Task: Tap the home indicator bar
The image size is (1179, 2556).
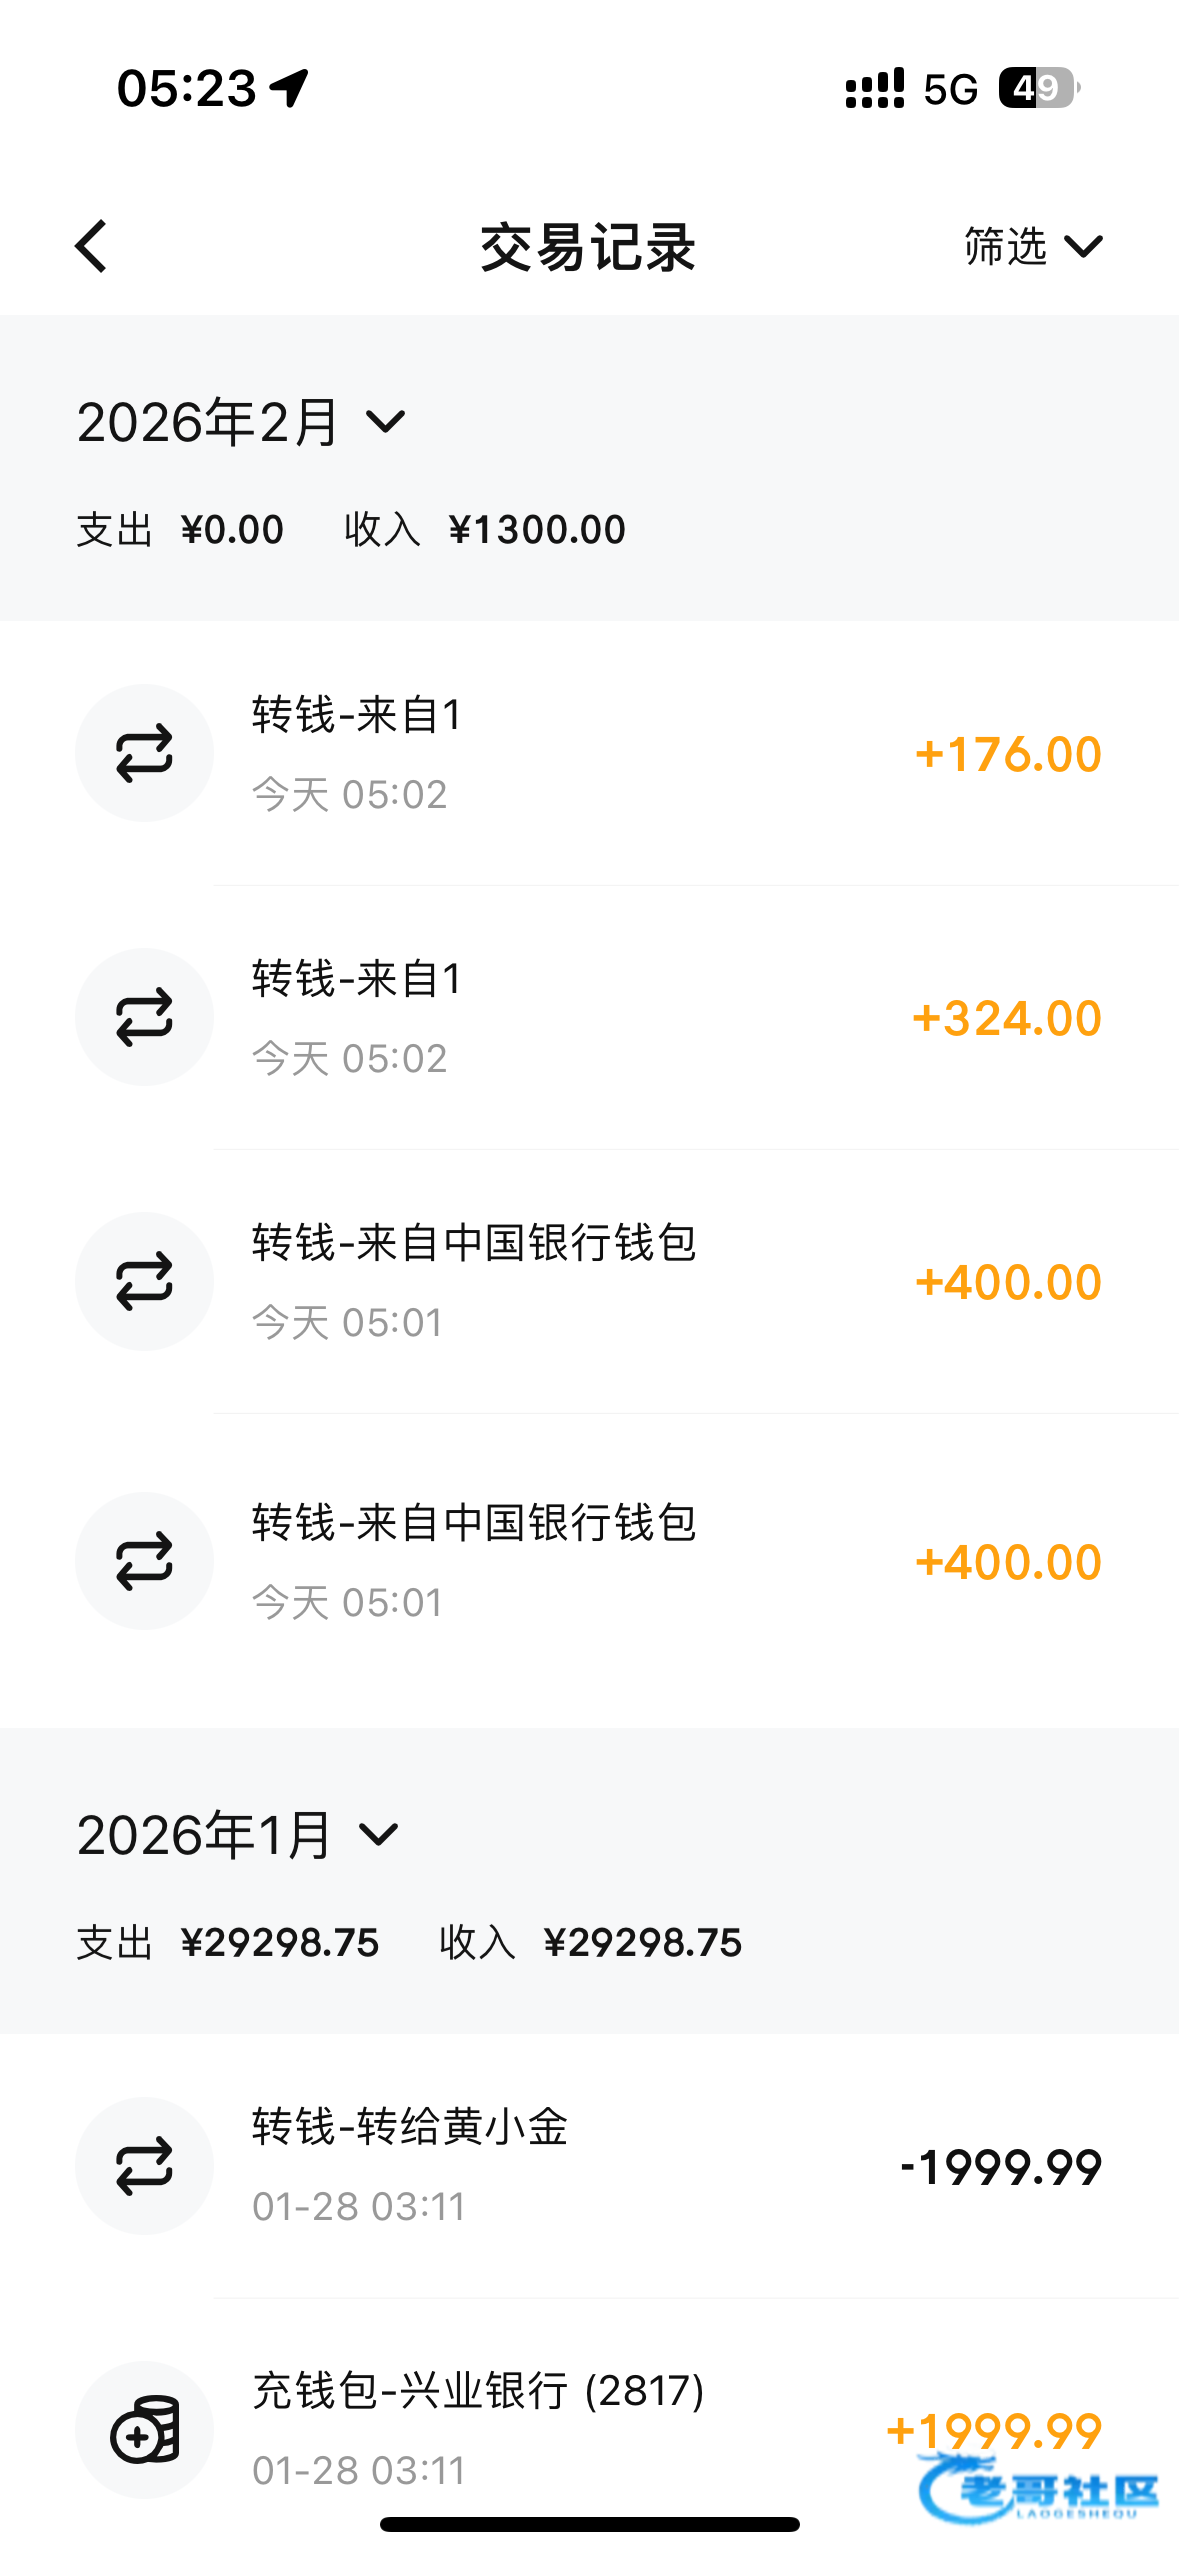Action: (x=589, y=2525)
